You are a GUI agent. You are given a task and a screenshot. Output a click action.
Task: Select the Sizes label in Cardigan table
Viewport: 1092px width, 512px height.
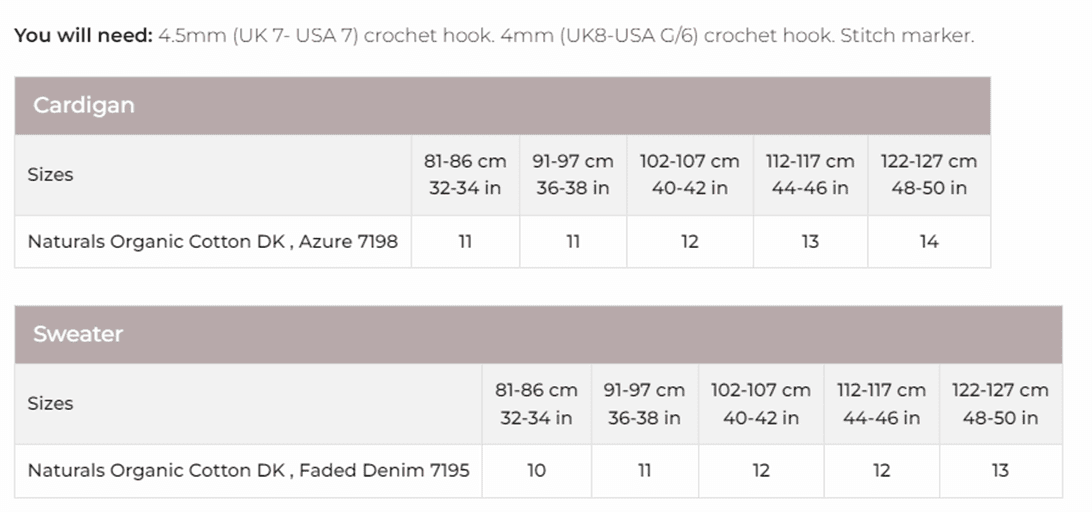pyautogui.click(x=50, y=174)
